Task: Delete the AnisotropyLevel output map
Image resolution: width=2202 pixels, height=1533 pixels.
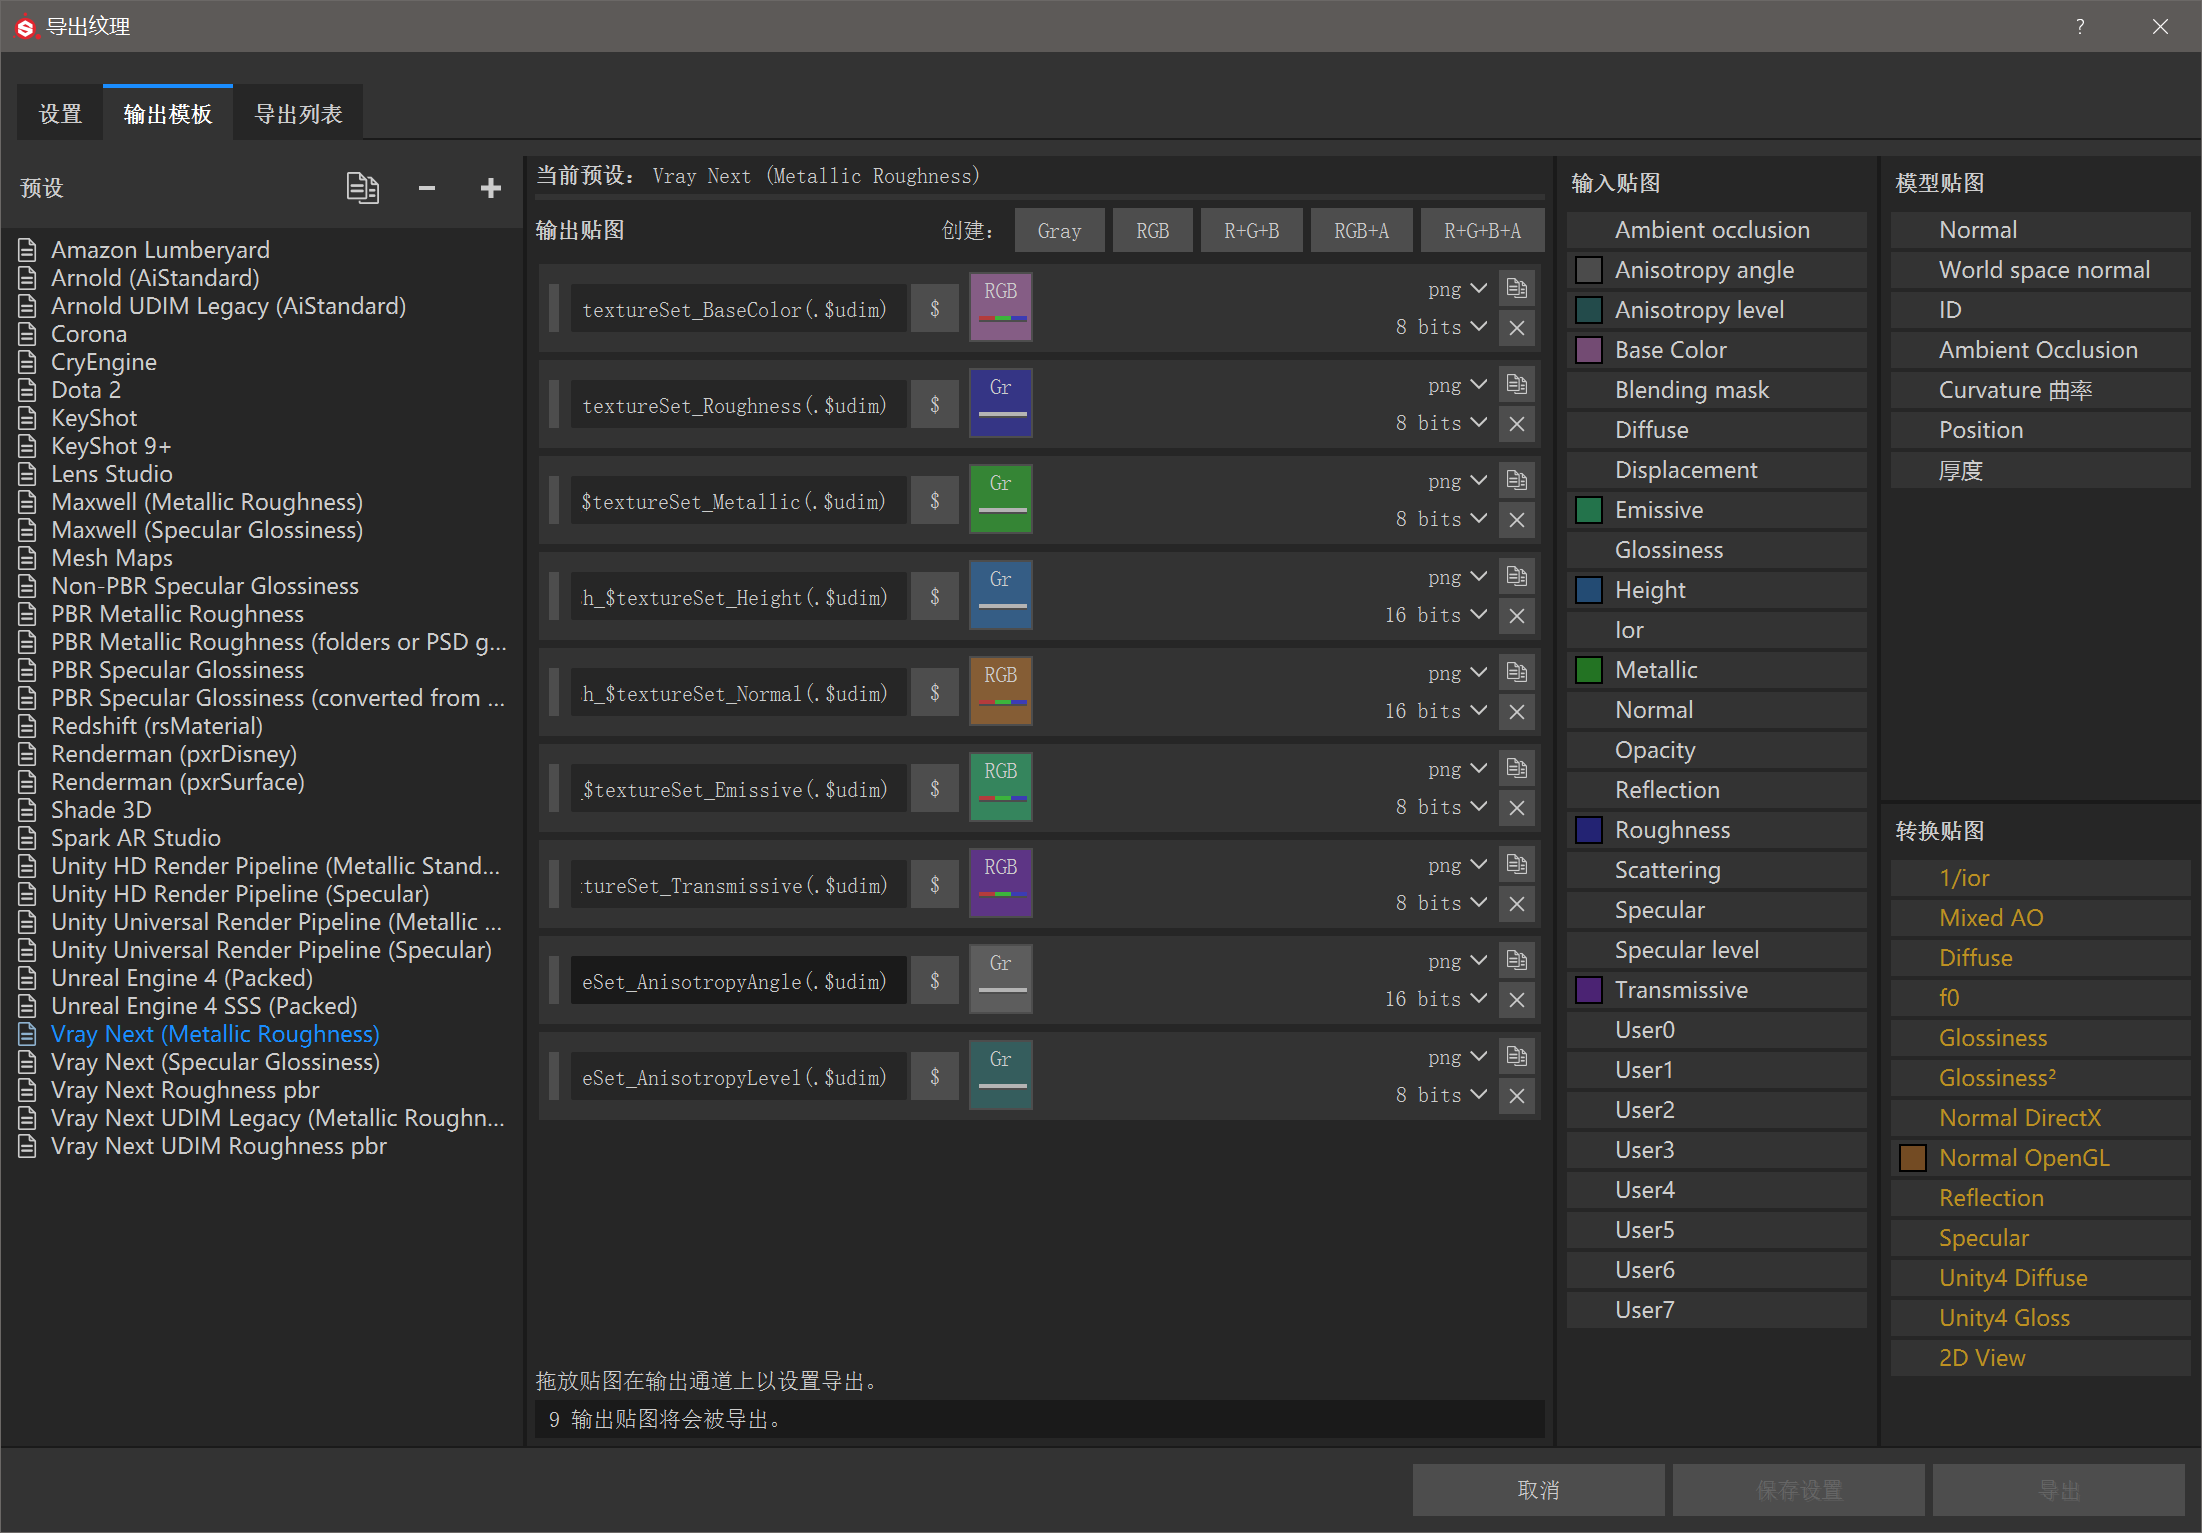Action: click(x=1517, y=1096)
